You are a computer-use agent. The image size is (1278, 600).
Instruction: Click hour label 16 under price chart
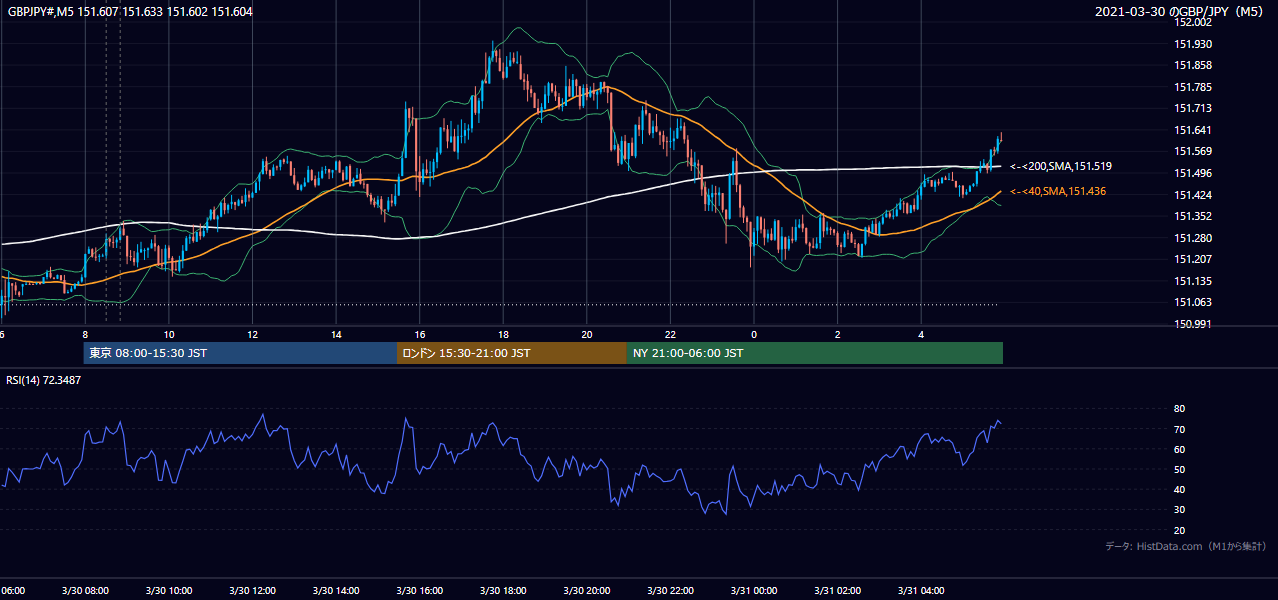click(x=420, y=334)
